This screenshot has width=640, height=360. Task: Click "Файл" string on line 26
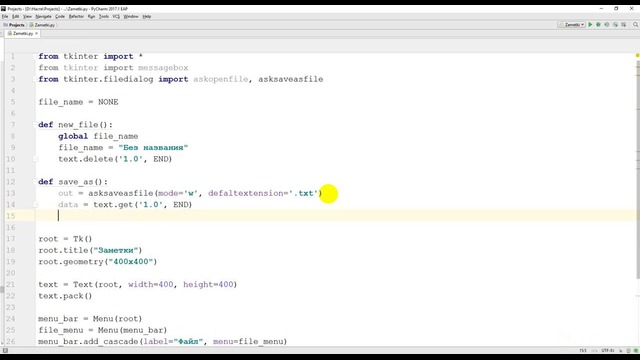(x=189, y=342)
